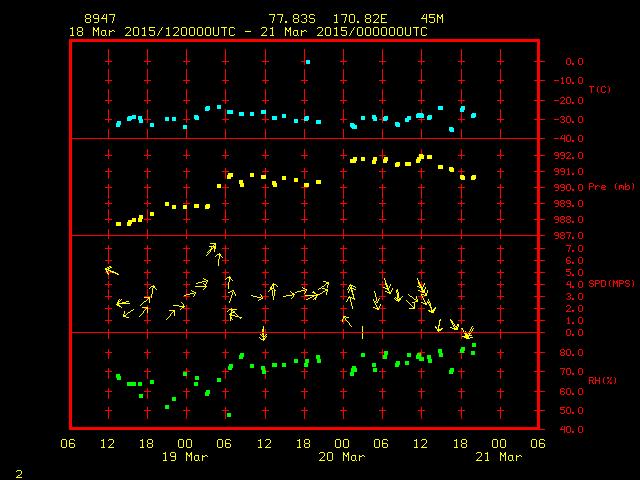This screenshot has height=480, width=640.
Task: Click the 20 Mar date label
Action: [342, 457]
